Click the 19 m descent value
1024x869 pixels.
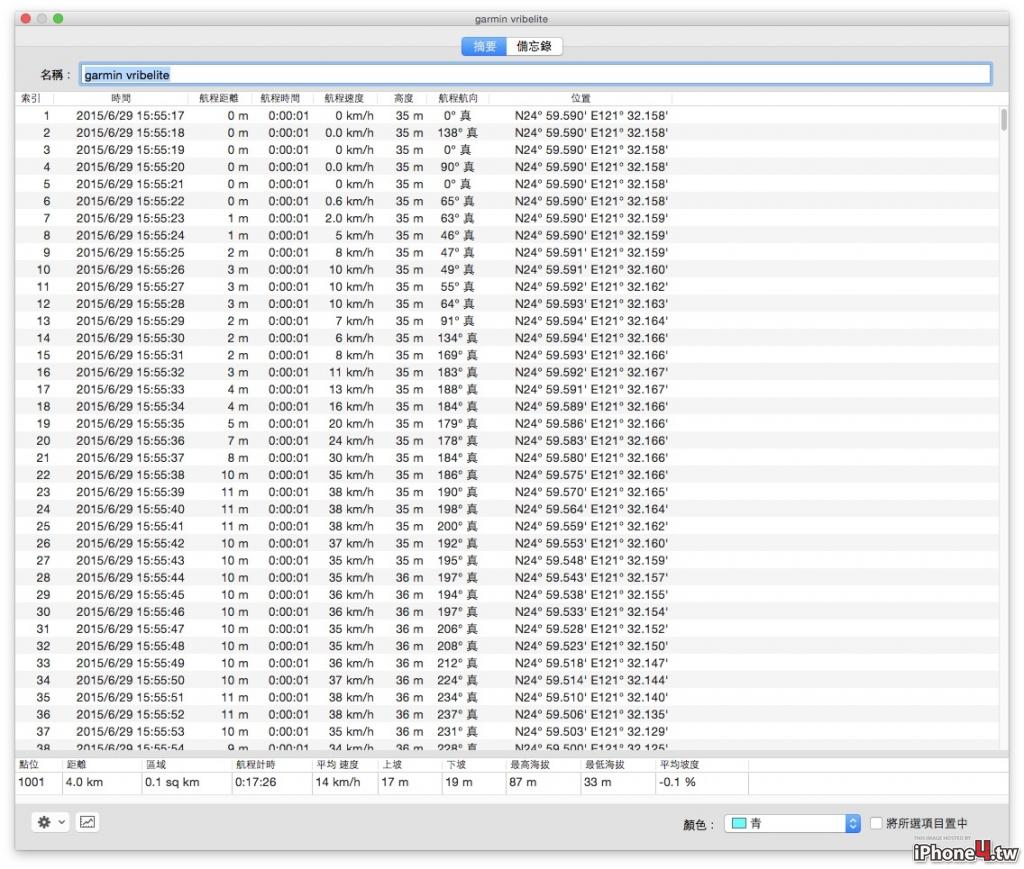pos(459,782)
